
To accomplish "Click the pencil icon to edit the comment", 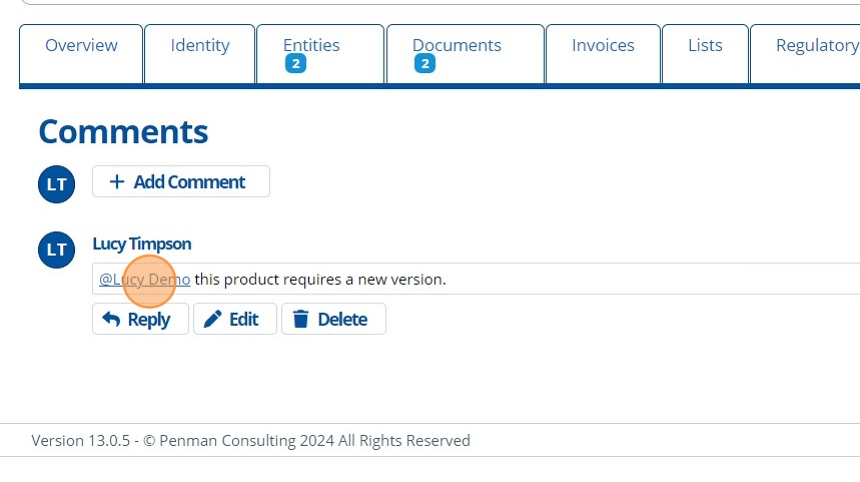I will click(x=213, y=319).
